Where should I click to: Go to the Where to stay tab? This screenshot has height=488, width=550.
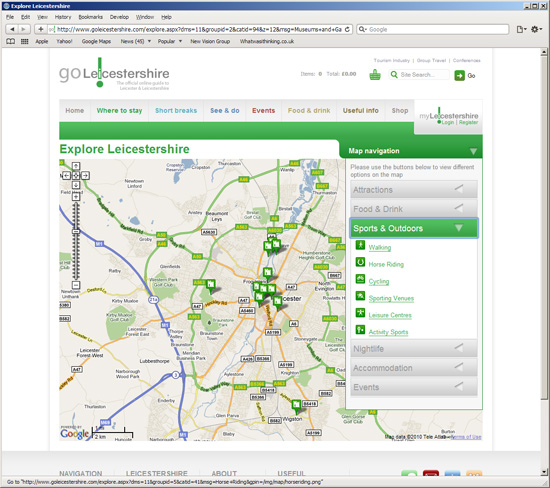[x=119, y=111]
